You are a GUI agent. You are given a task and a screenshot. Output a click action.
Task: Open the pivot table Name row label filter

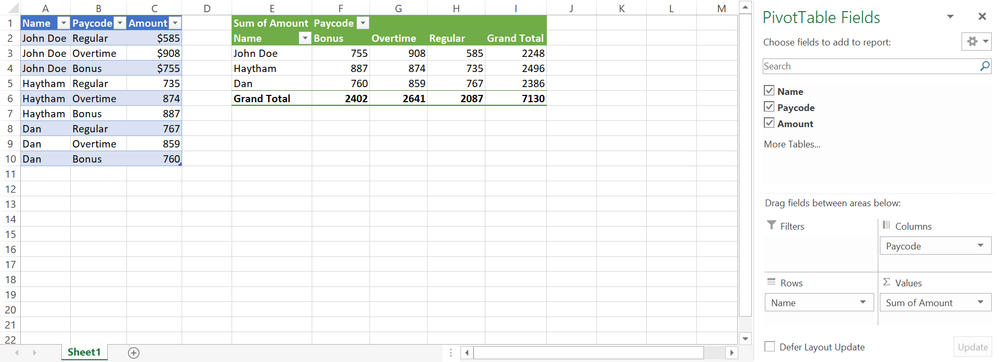click(x=305, y=38)
